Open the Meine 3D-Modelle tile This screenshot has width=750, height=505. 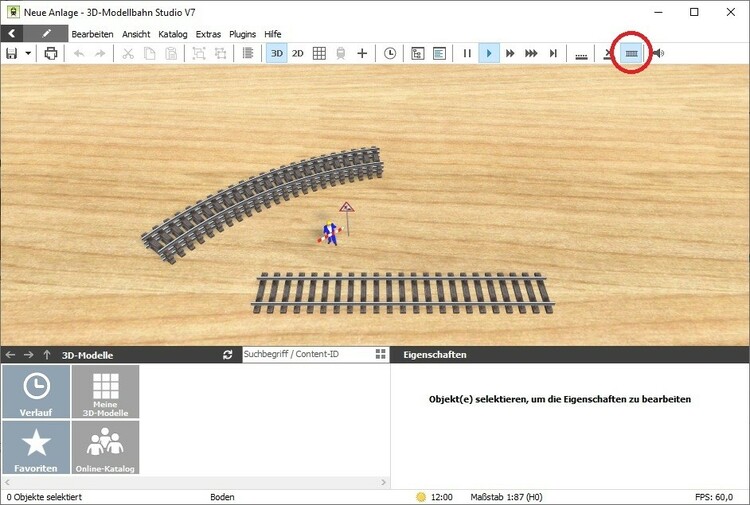point(105,392)
